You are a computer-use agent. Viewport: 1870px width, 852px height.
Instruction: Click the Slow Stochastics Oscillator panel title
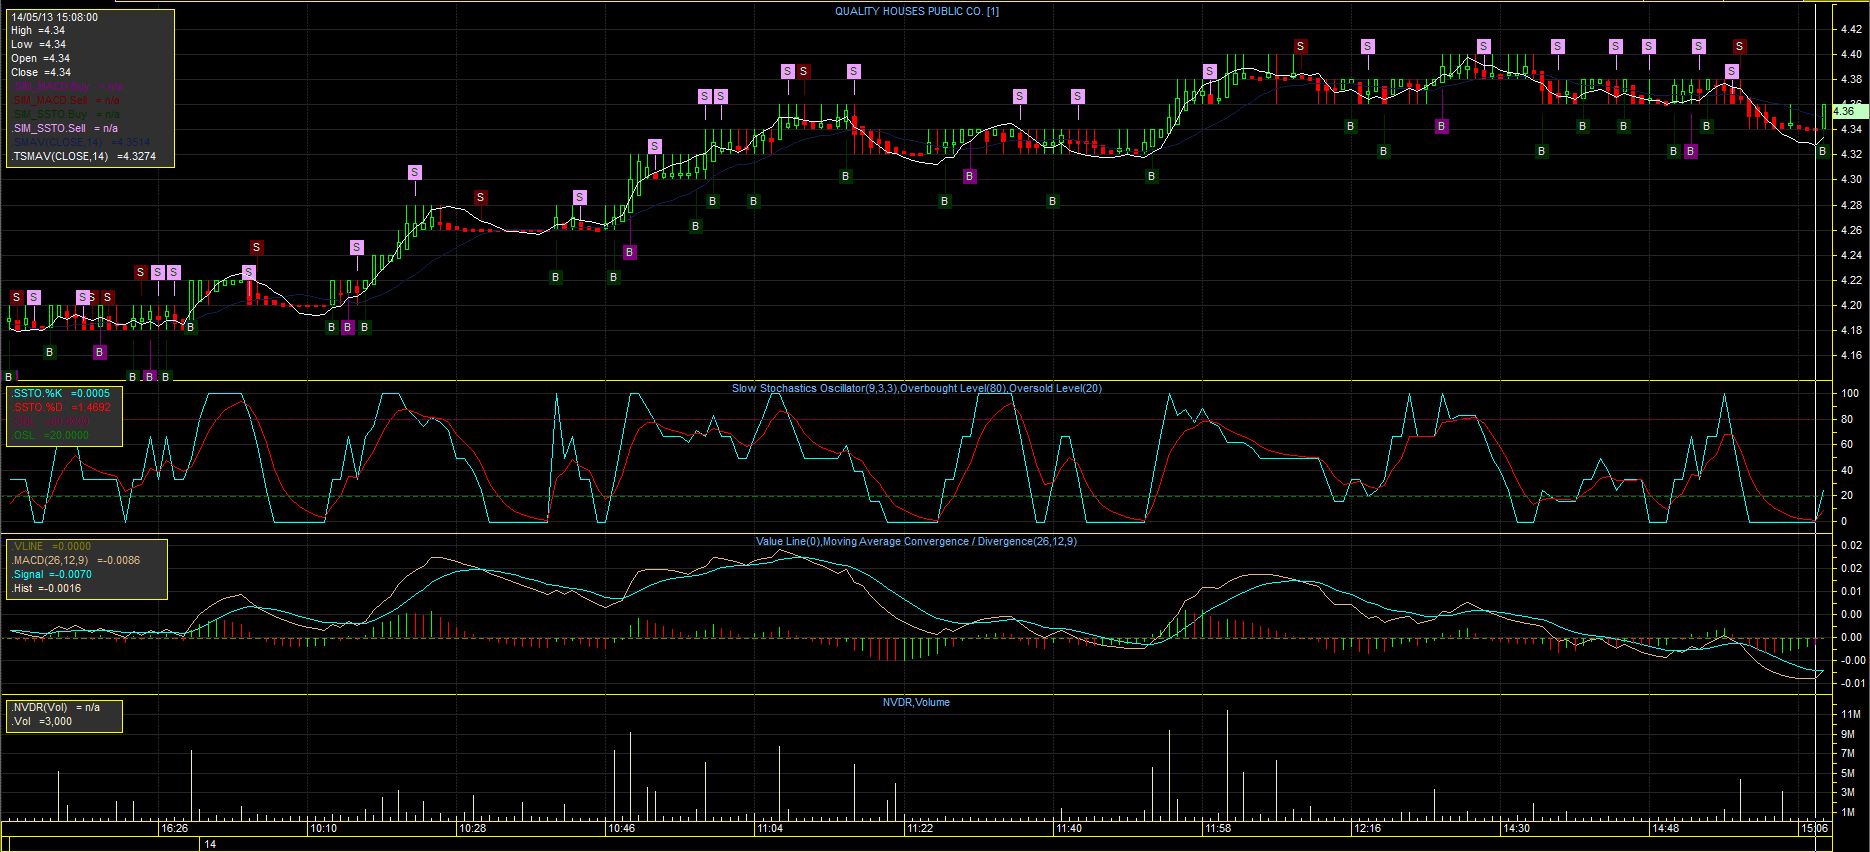pos(916,388)
